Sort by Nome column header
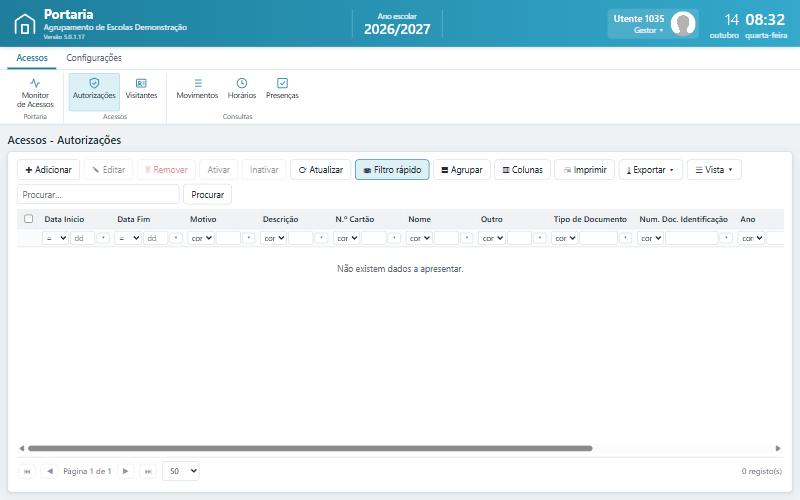This screenshot has height=500, width=800. pyautogui.click(x=419, y=219)
